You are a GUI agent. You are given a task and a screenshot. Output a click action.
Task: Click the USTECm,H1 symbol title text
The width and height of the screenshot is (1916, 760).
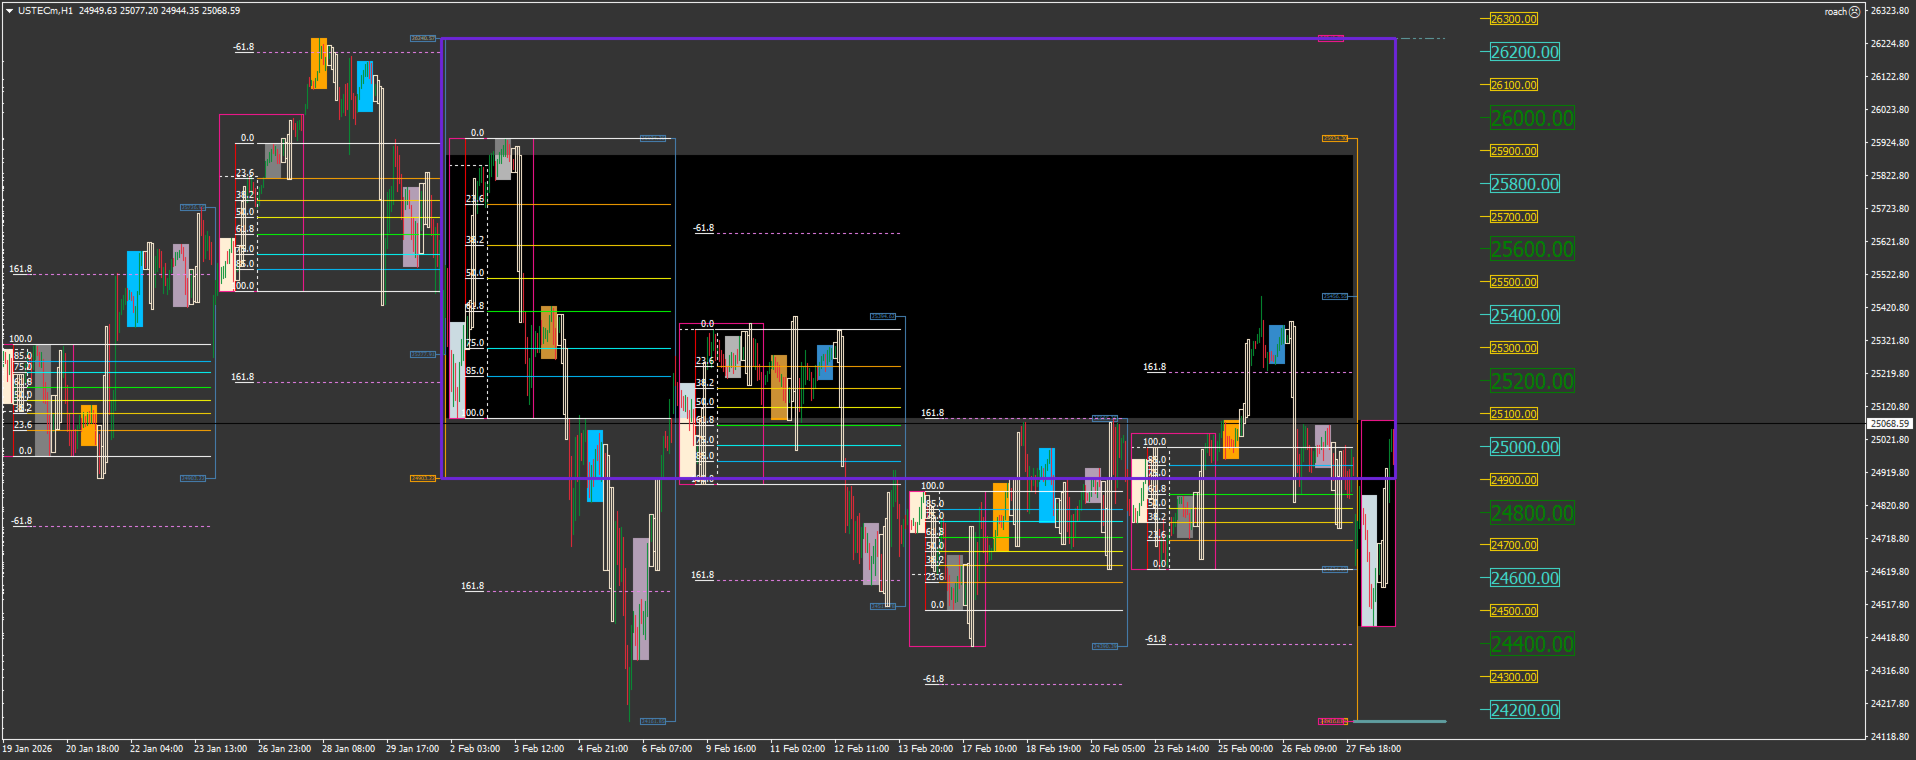[45, 11]
